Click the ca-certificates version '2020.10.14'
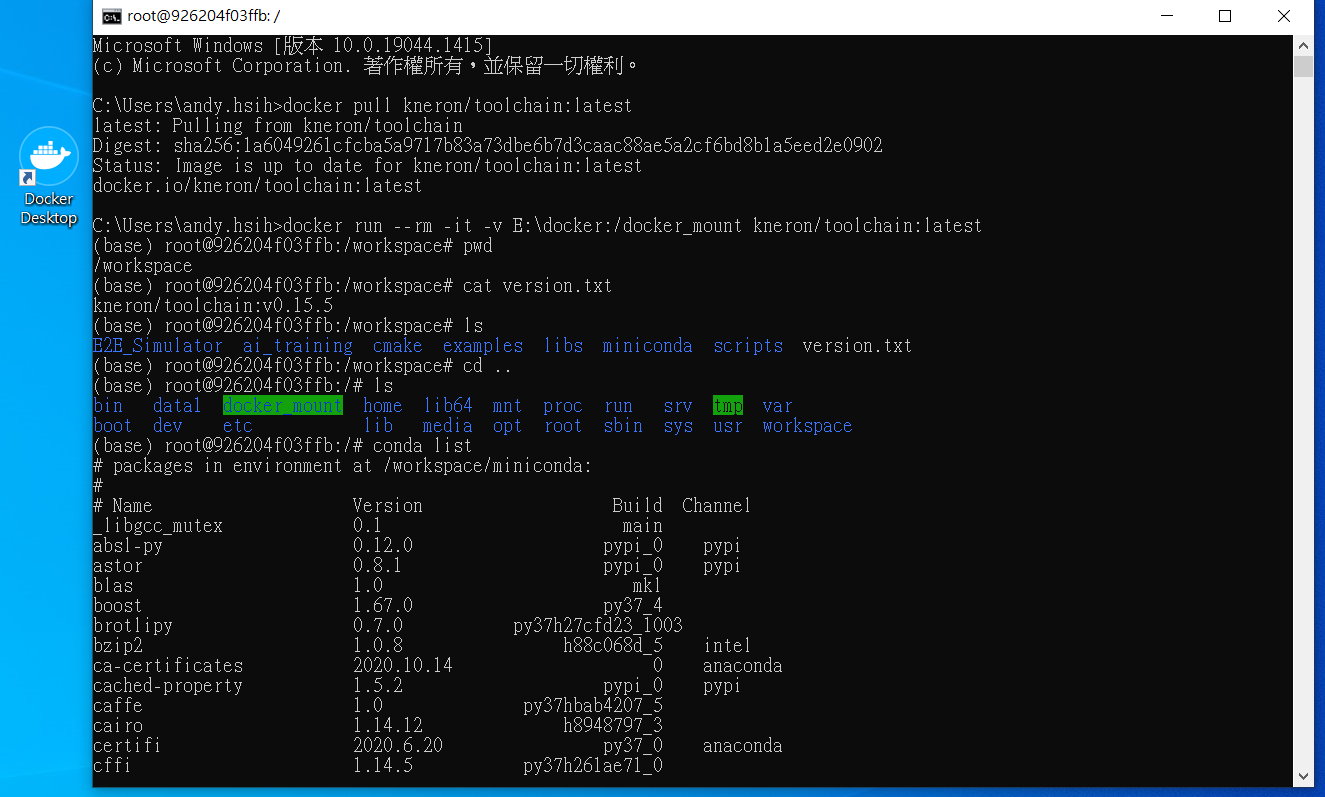This screenshot has width=1325, height=797. click(x=403, y=665)
